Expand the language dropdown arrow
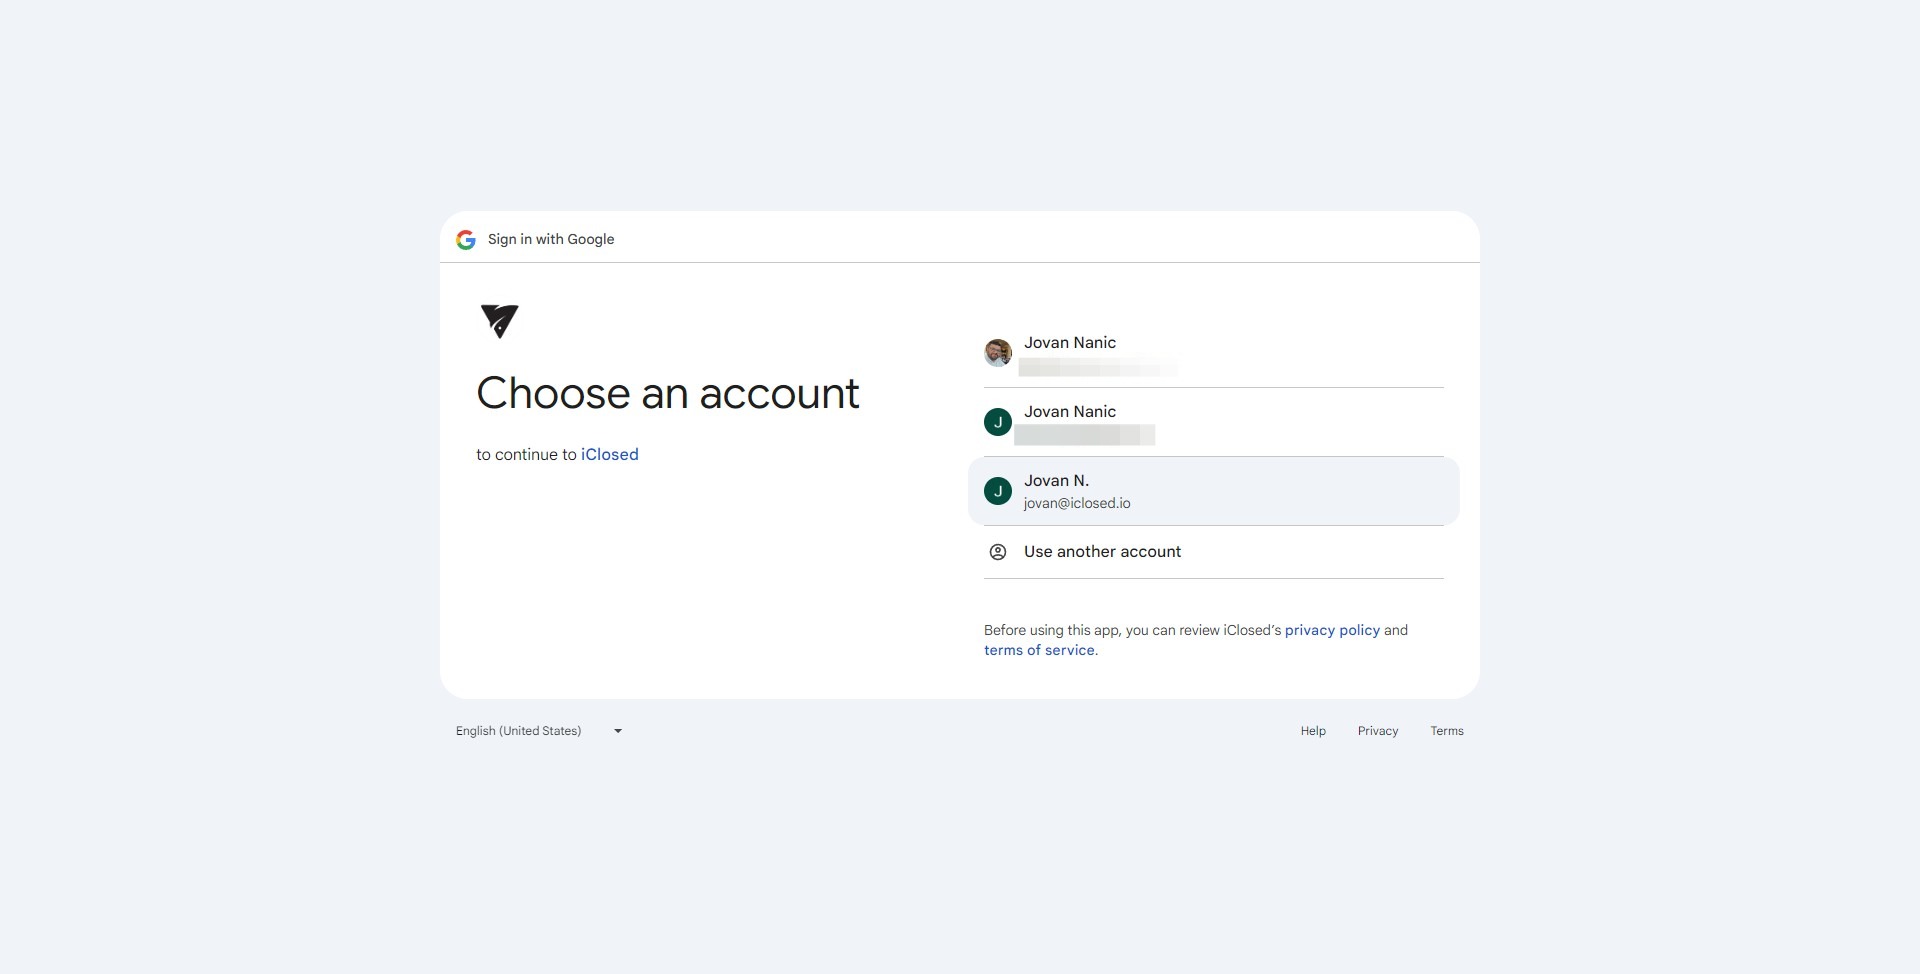 pyautogui.click(x=618, y=731)
